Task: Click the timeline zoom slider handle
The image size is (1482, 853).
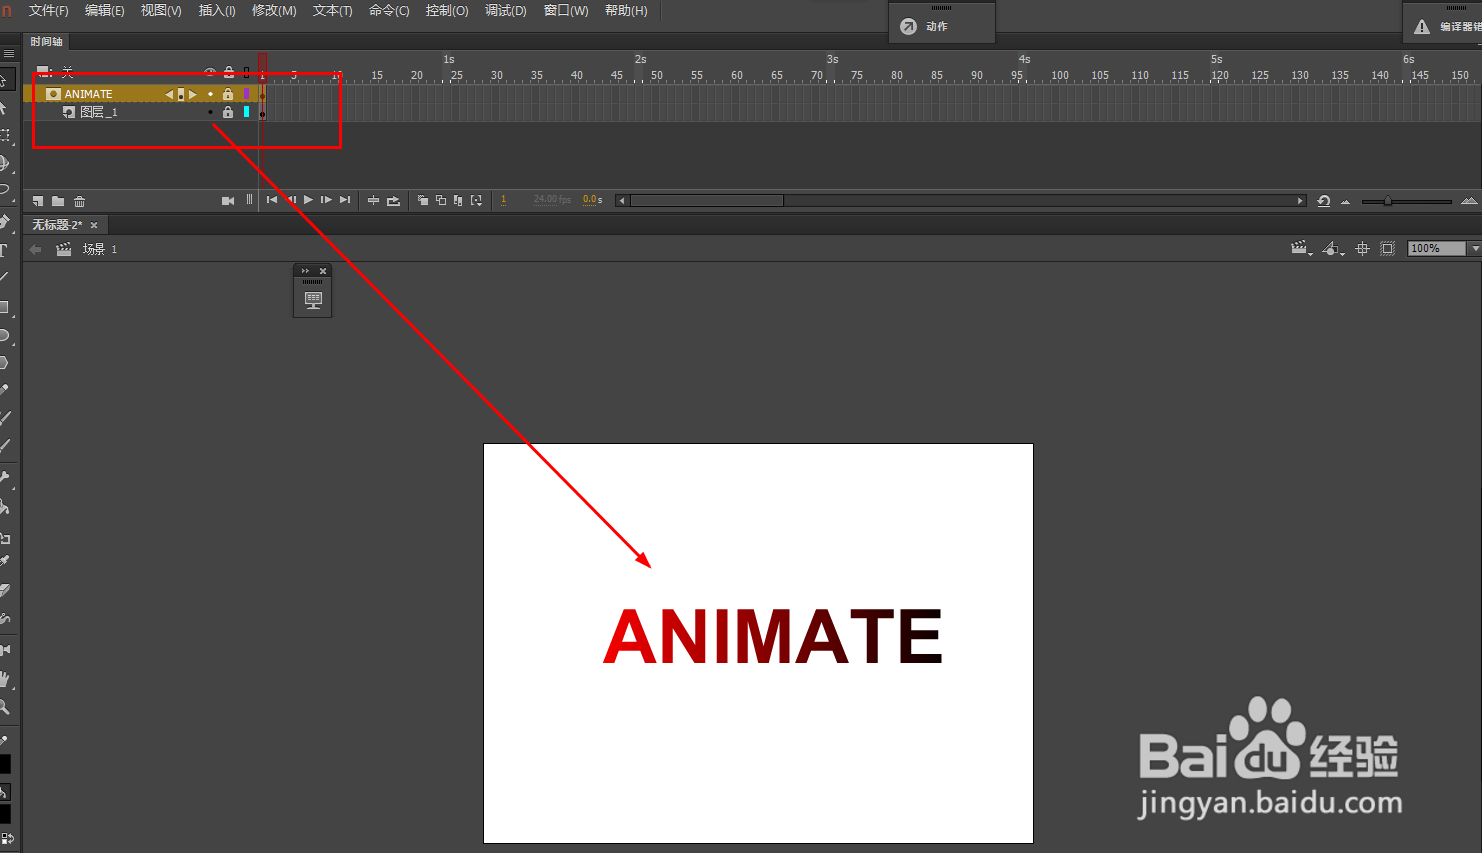Action: [1387, 201]
